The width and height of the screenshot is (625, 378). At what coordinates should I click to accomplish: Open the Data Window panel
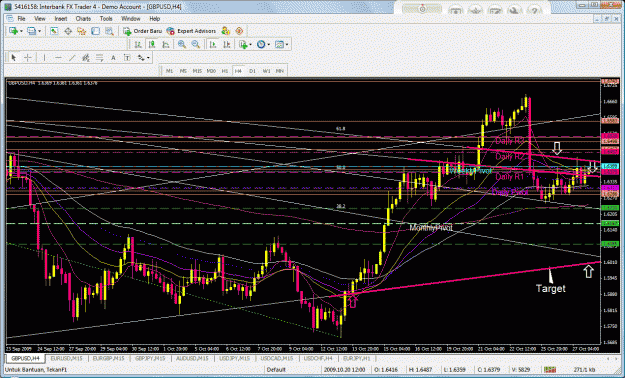pyautogui.click(x=68, y=31)
